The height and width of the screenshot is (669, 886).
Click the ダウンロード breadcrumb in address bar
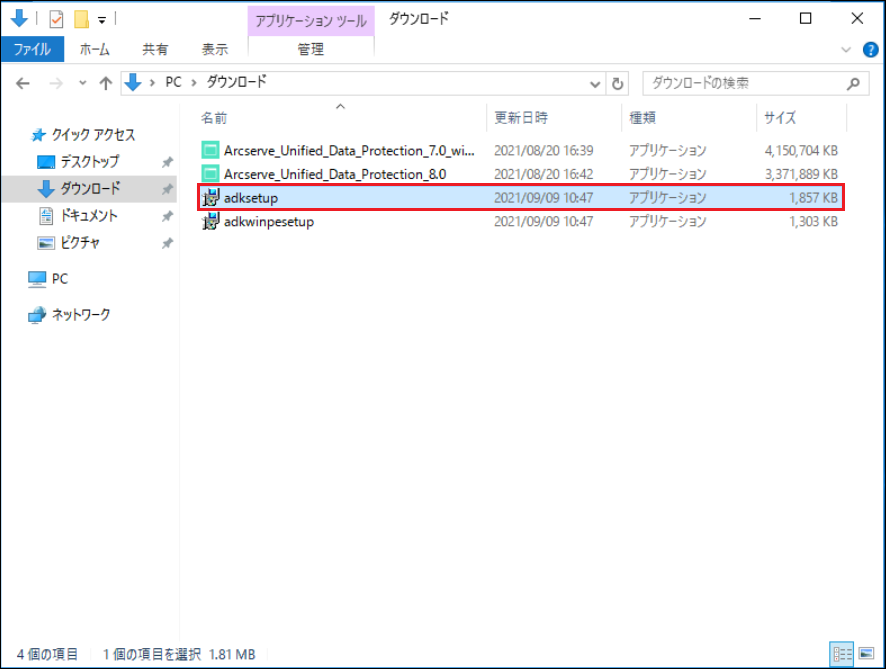236,82
